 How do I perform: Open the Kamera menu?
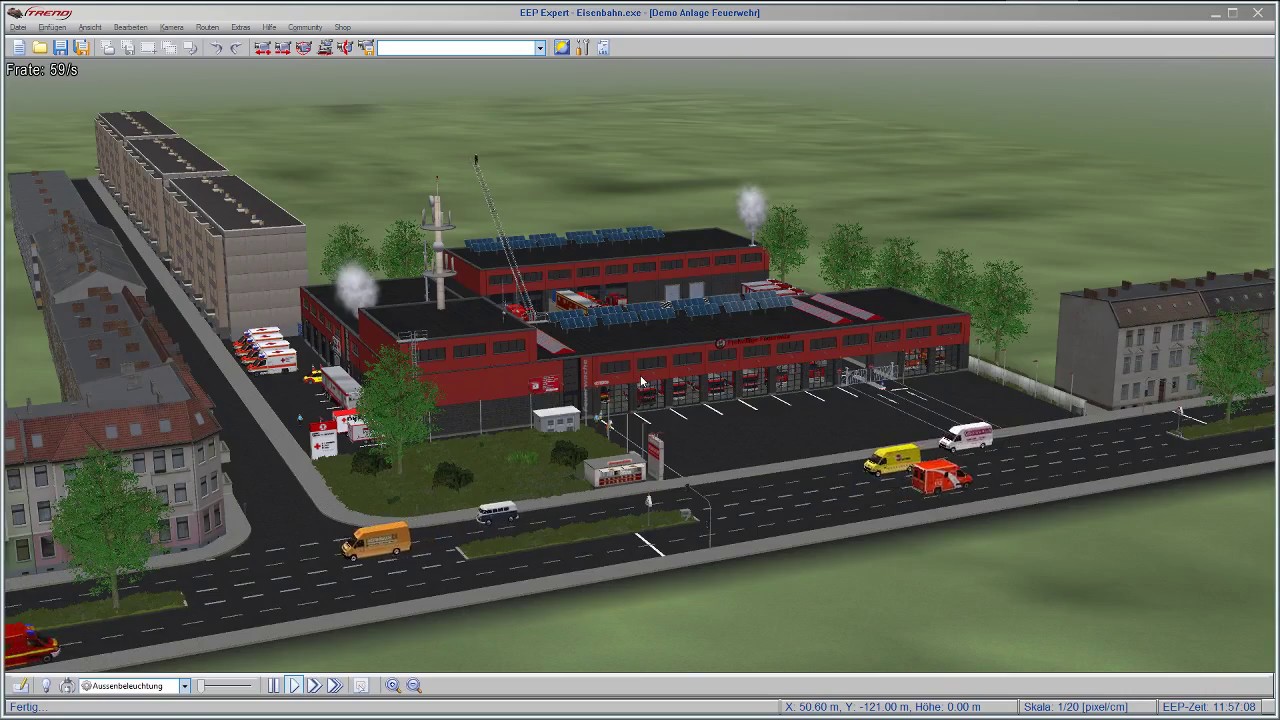click(171, 27)
